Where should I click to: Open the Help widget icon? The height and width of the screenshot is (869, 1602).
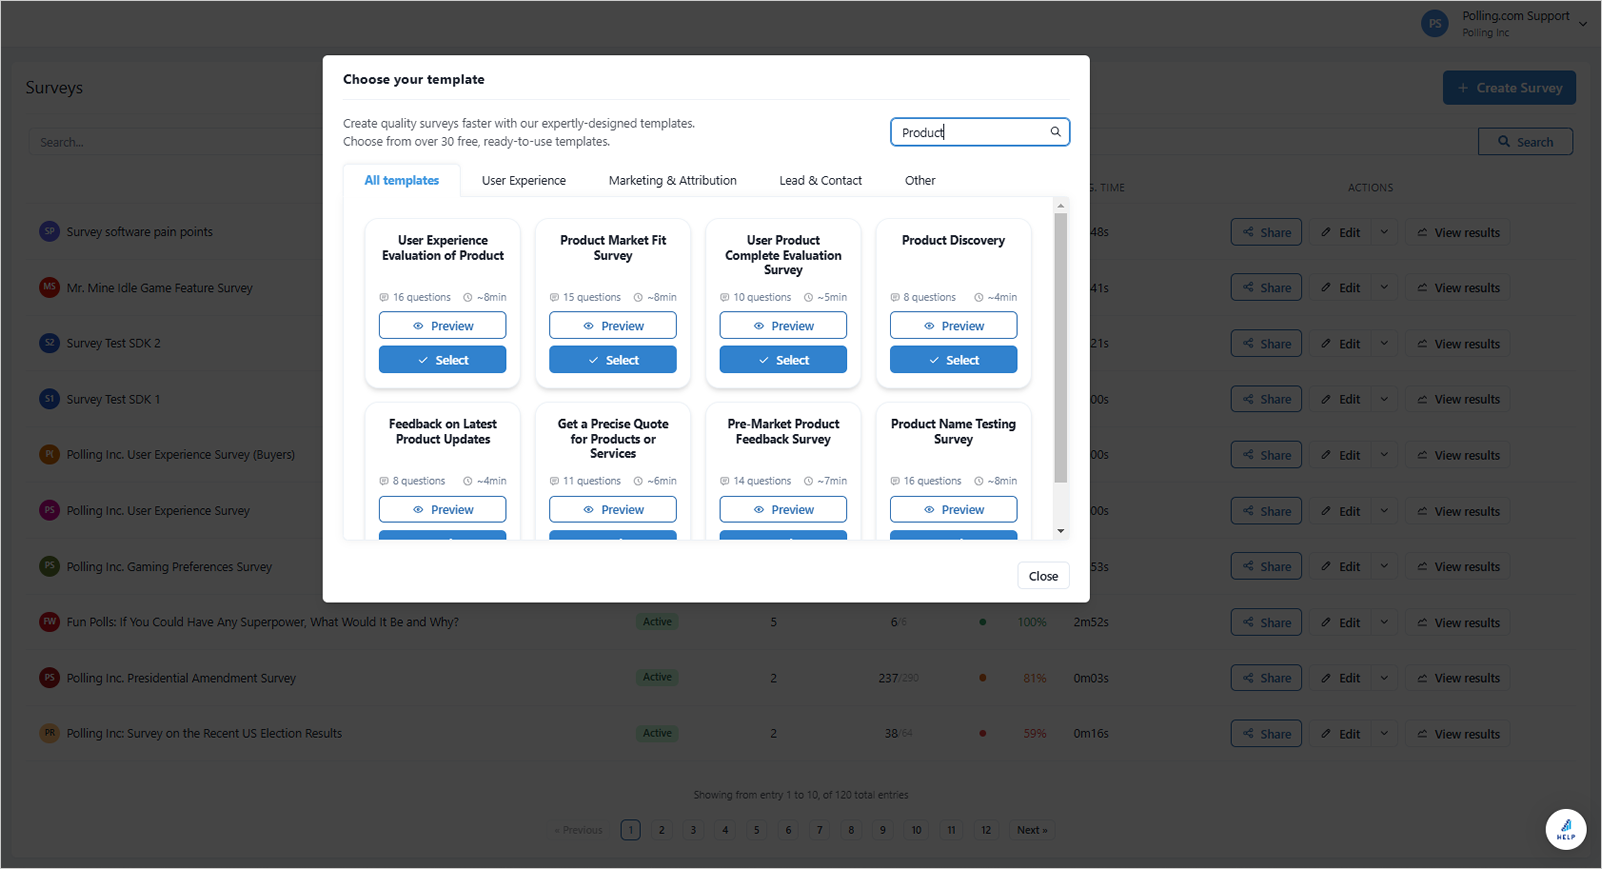coord(1566,829)
